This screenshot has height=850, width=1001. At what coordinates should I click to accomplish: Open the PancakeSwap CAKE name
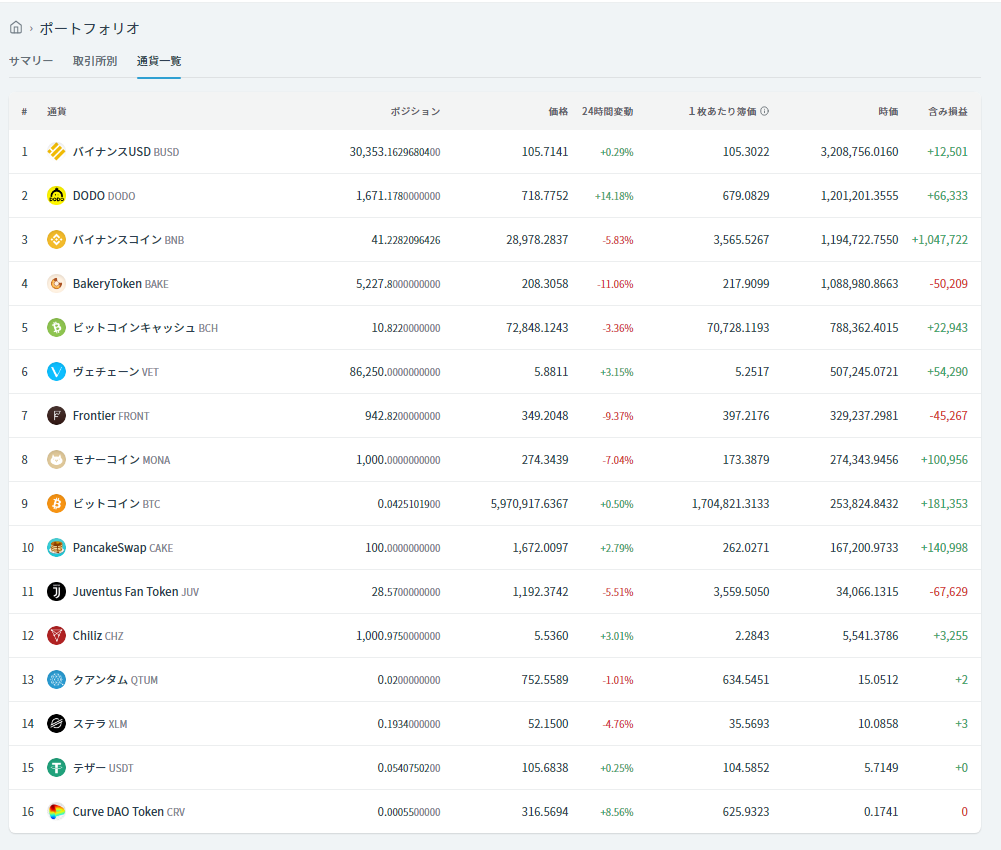pyautogui.click(x=123, y=549)
